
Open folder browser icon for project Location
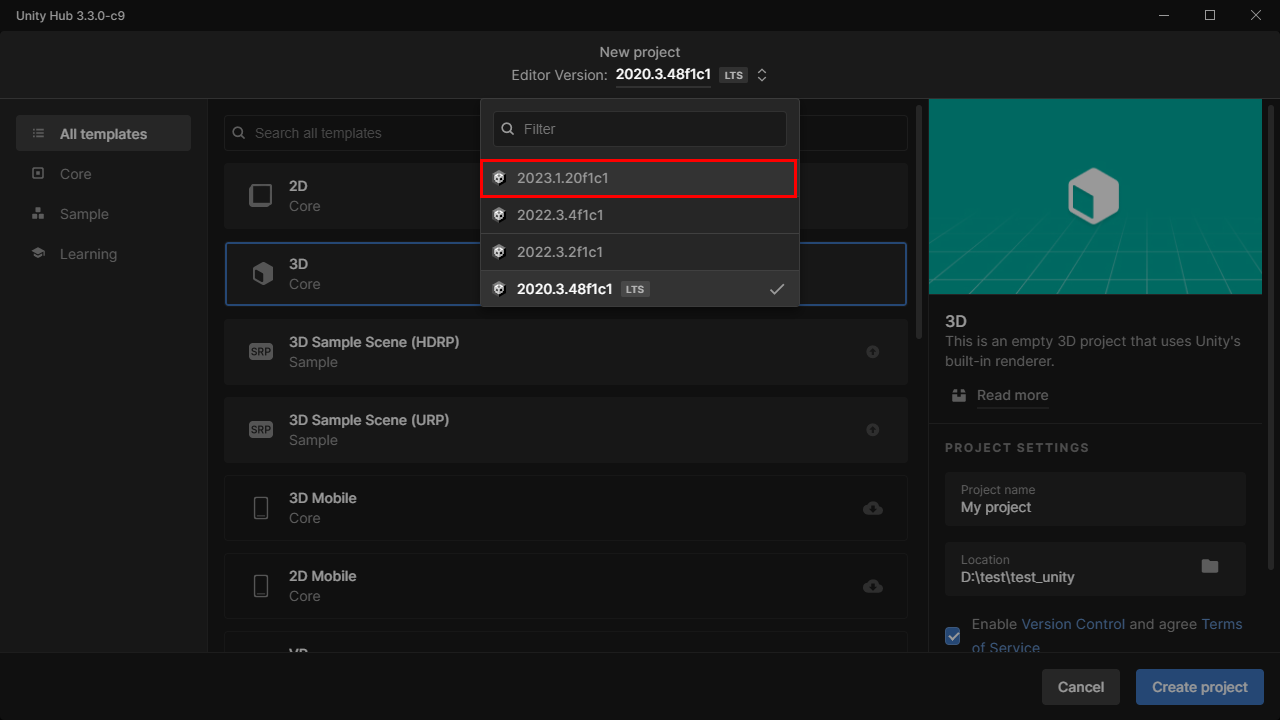[1210, 565]
